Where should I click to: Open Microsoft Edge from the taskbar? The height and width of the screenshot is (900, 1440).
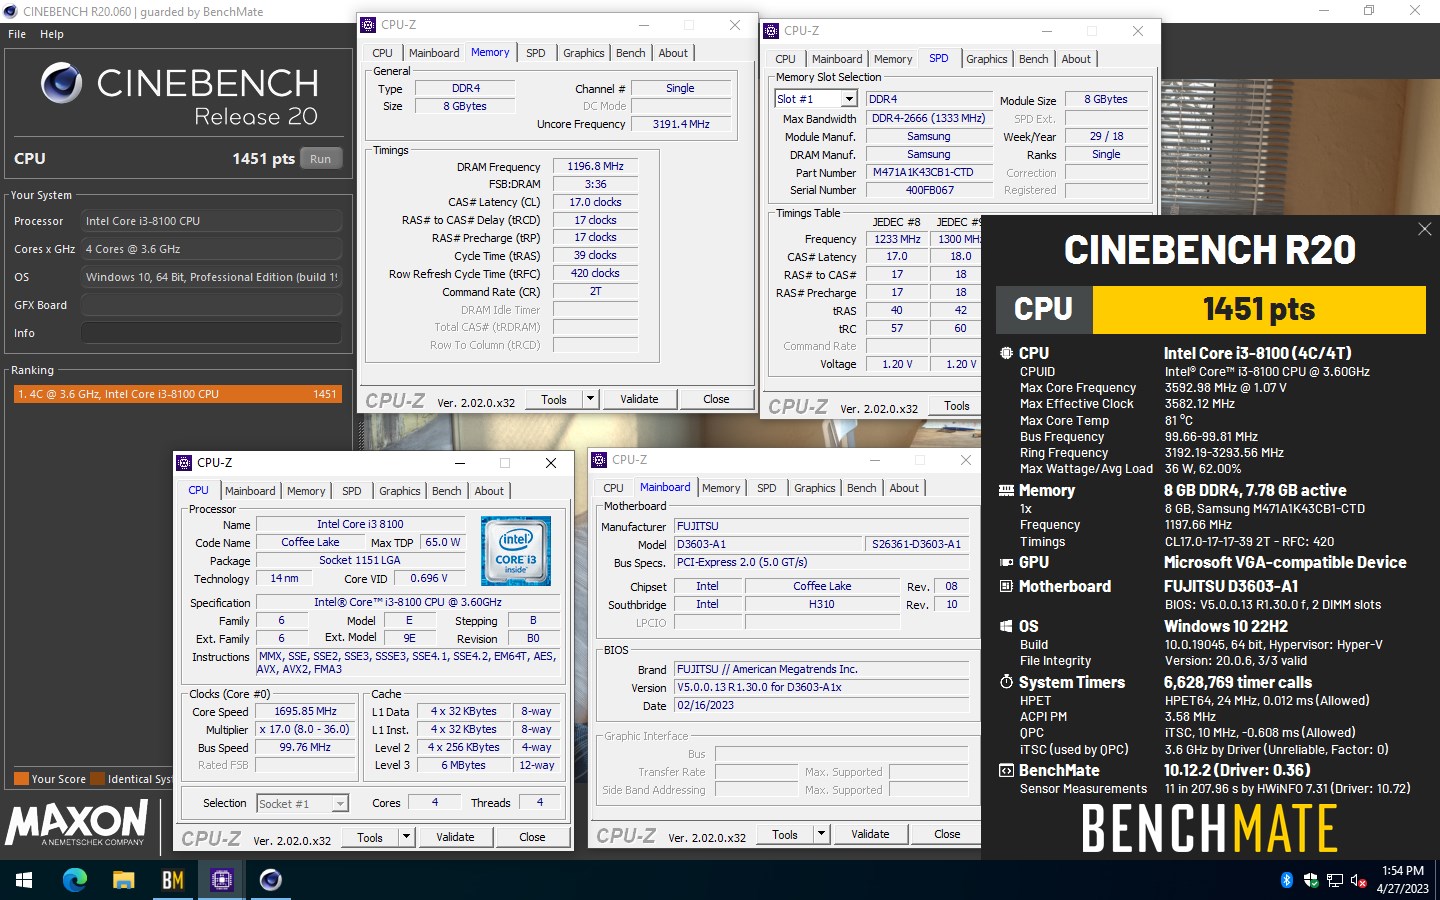(75, 880)
